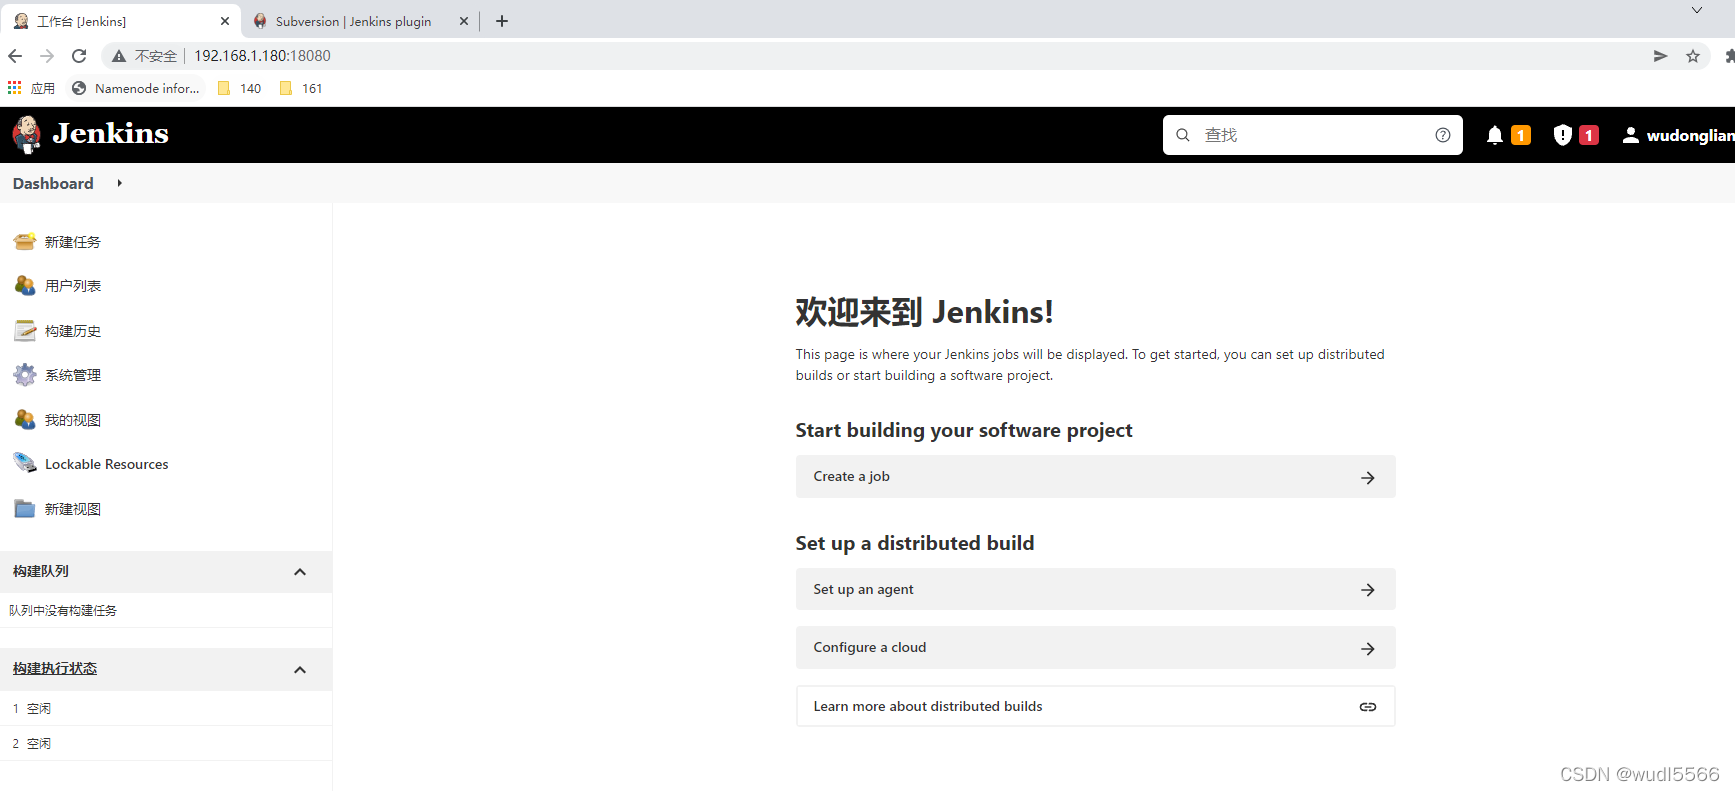Click the magnifier icon in search box
Screen dimensions: 1735x791
click(x=1183, y=135)
